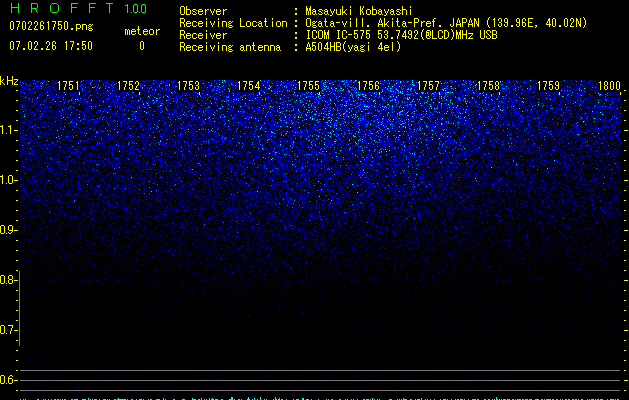Image resolution: width=629 pixels, height=400 pixels.
Task: Click the 1751 time marker
Action: (x=68, y=86)
